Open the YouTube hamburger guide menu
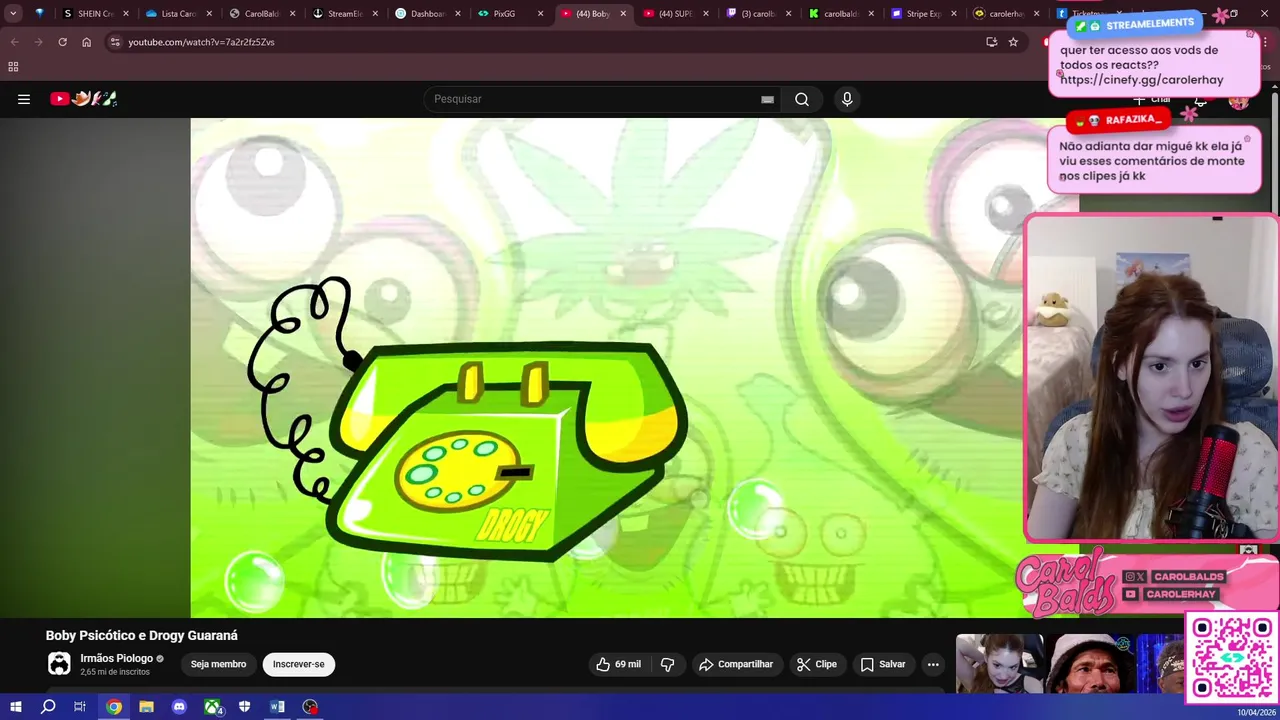Screen dimensions: 1280x720 pyautogui.click(x=24, y=99)
